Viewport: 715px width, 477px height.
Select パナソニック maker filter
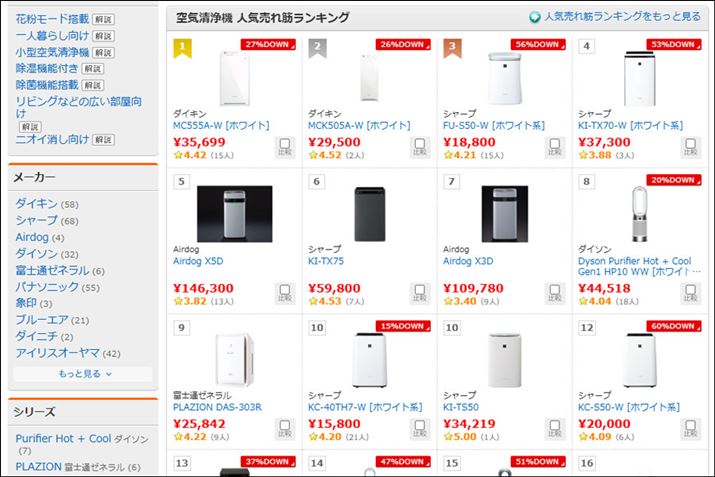tap(43, 287)
